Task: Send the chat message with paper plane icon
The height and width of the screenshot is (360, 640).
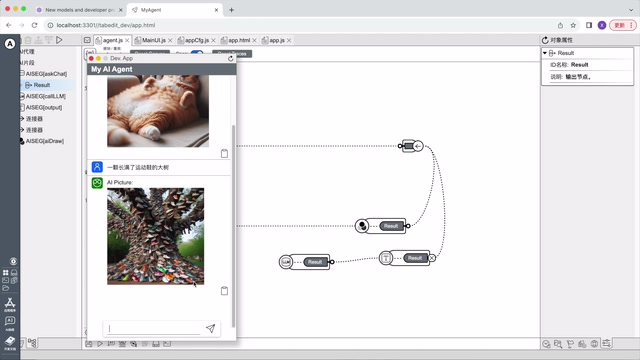Action: point(211,328)
